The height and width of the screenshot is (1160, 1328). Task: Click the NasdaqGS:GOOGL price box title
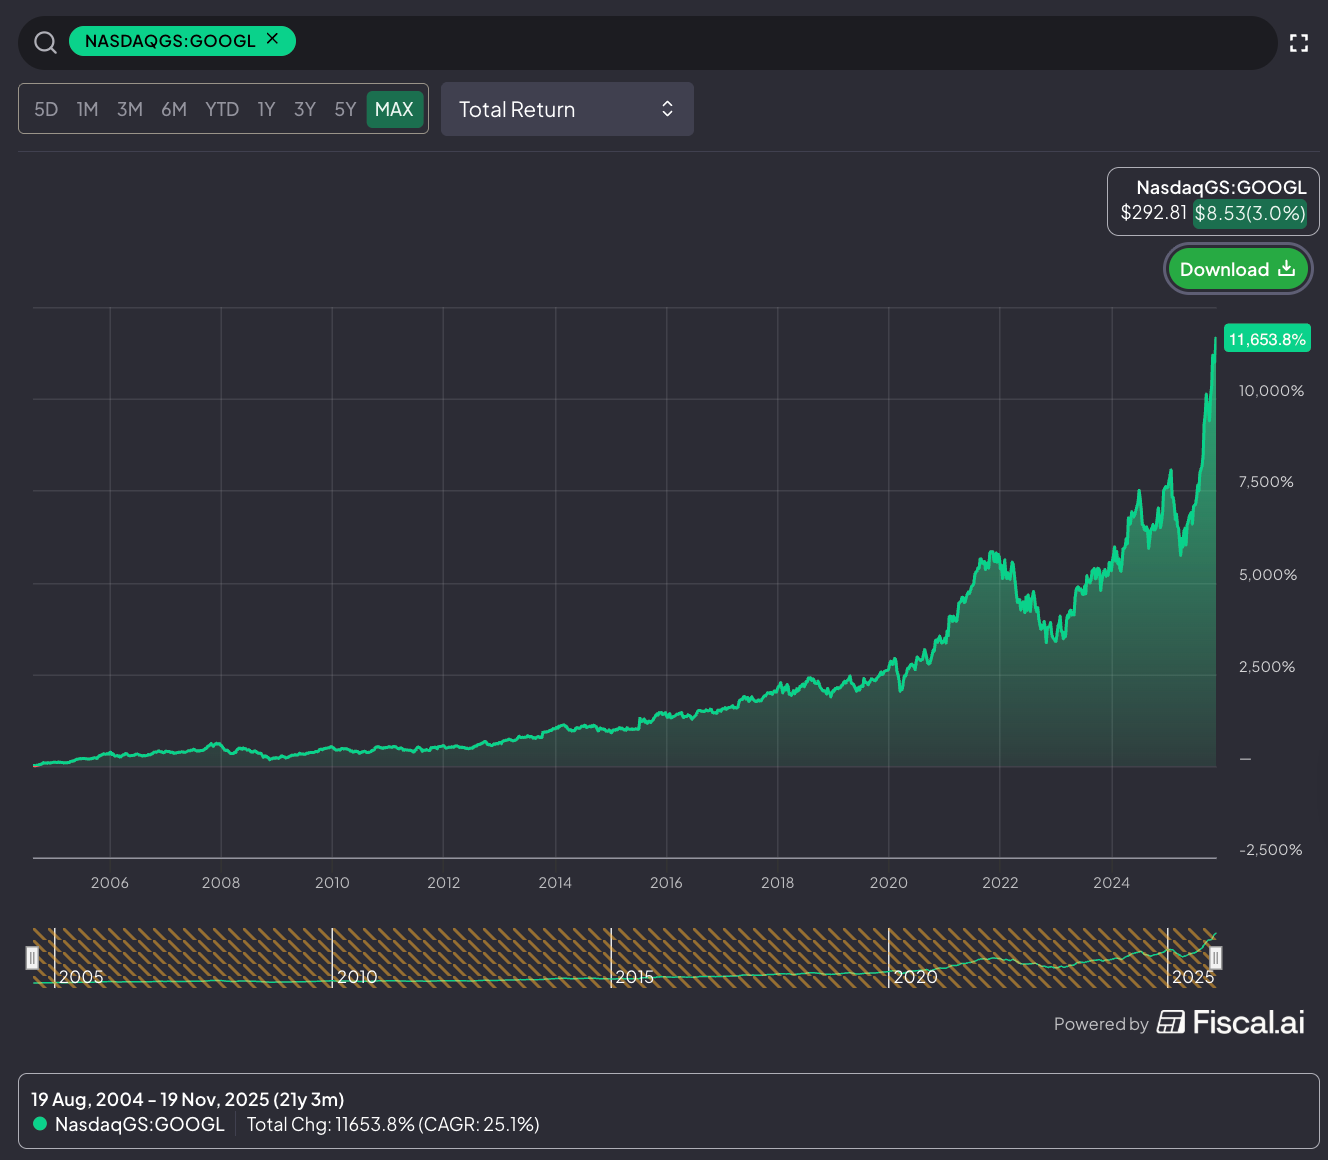point(1221,187)
